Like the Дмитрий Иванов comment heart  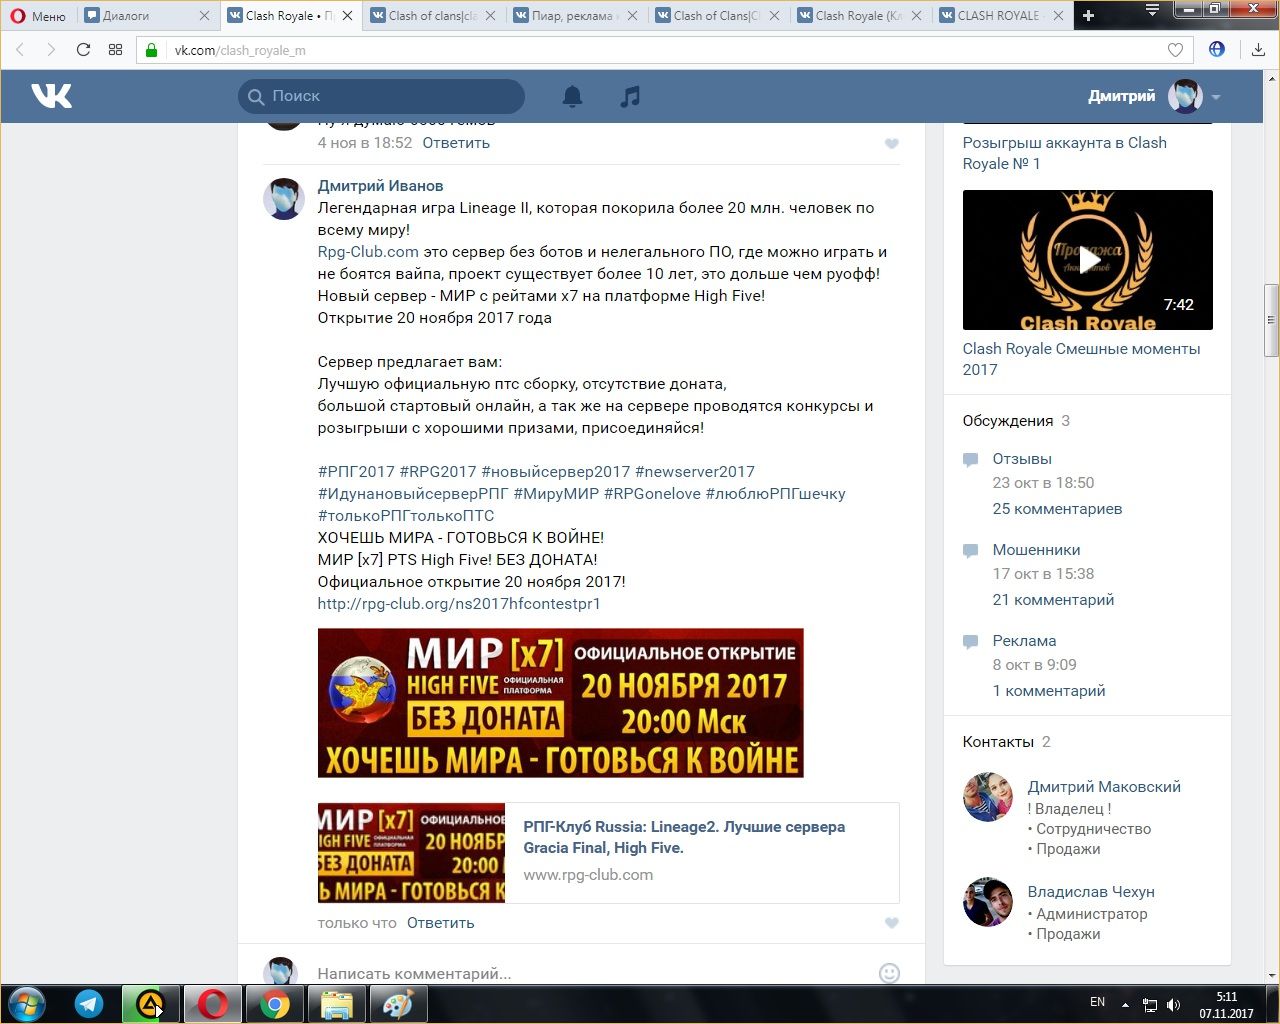(892, 923)
